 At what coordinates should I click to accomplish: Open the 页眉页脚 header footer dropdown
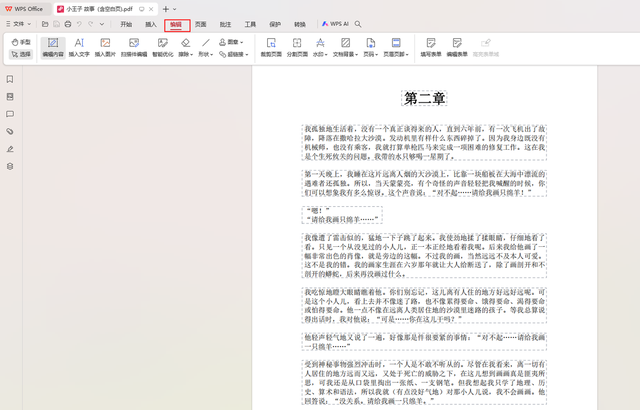(x=396, y=47)
